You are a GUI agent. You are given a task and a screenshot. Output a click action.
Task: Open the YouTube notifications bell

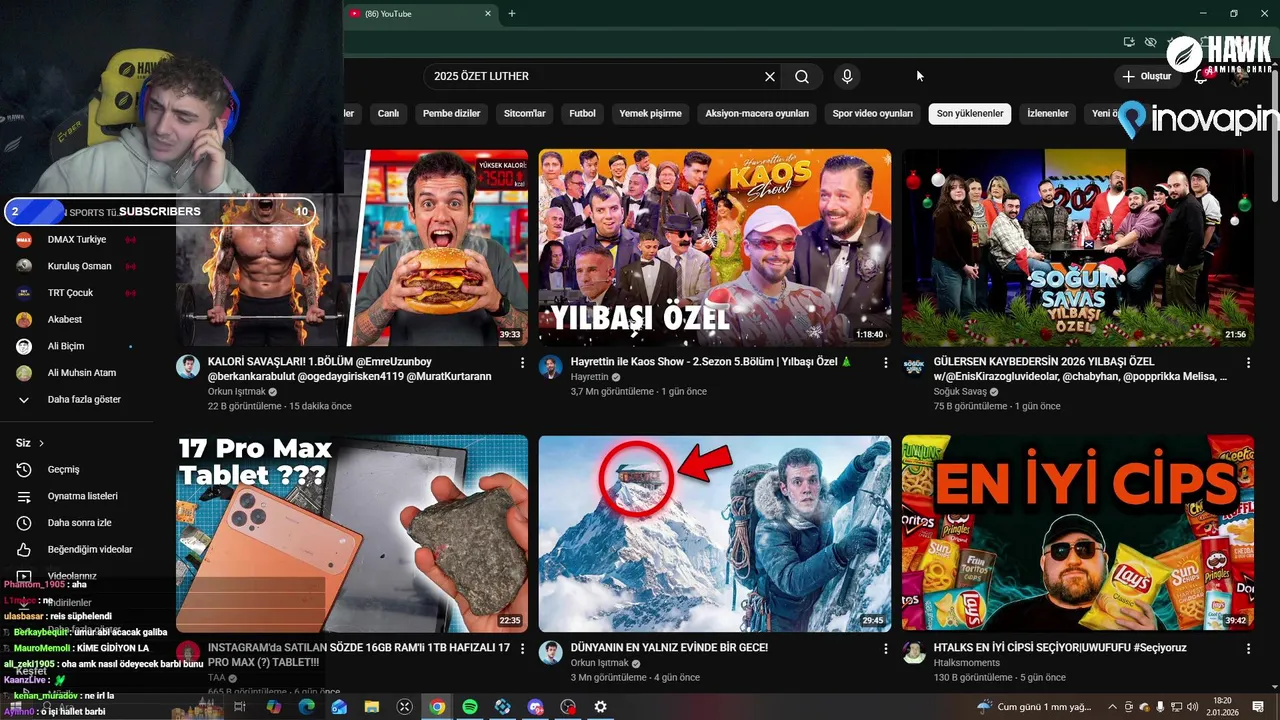click(x=1201, y=77)
